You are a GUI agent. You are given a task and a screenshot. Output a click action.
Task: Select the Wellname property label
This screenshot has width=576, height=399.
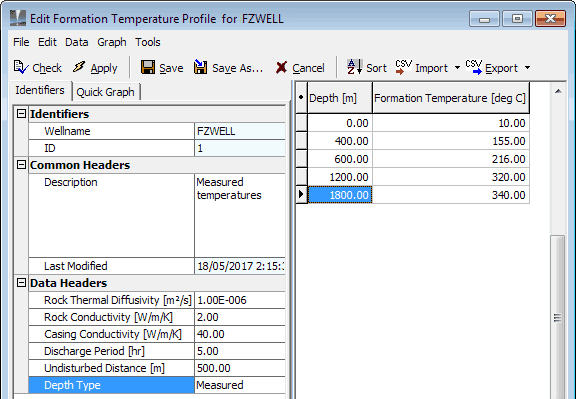click(x=111, y=131)
